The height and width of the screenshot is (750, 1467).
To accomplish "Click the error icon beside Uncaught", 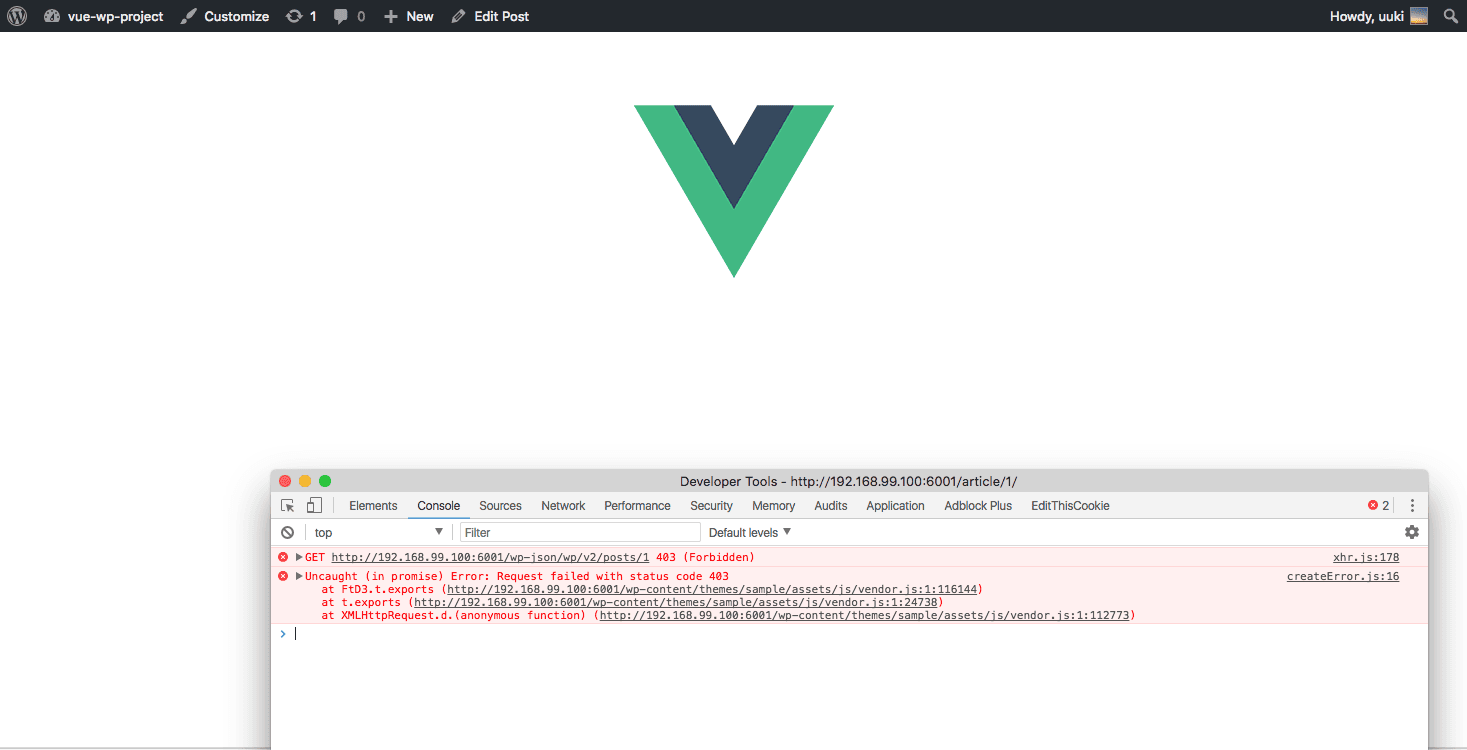I will (x=283, y=576).
